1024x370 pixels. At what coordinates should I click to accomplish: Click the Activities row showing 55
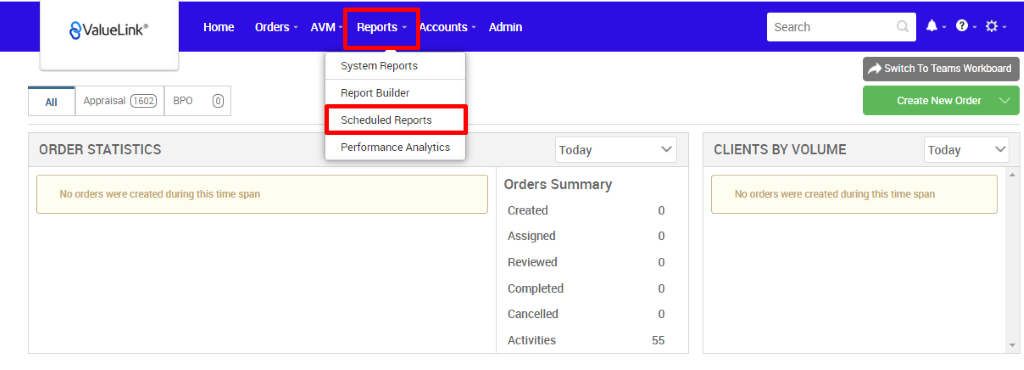pos(586,340)
